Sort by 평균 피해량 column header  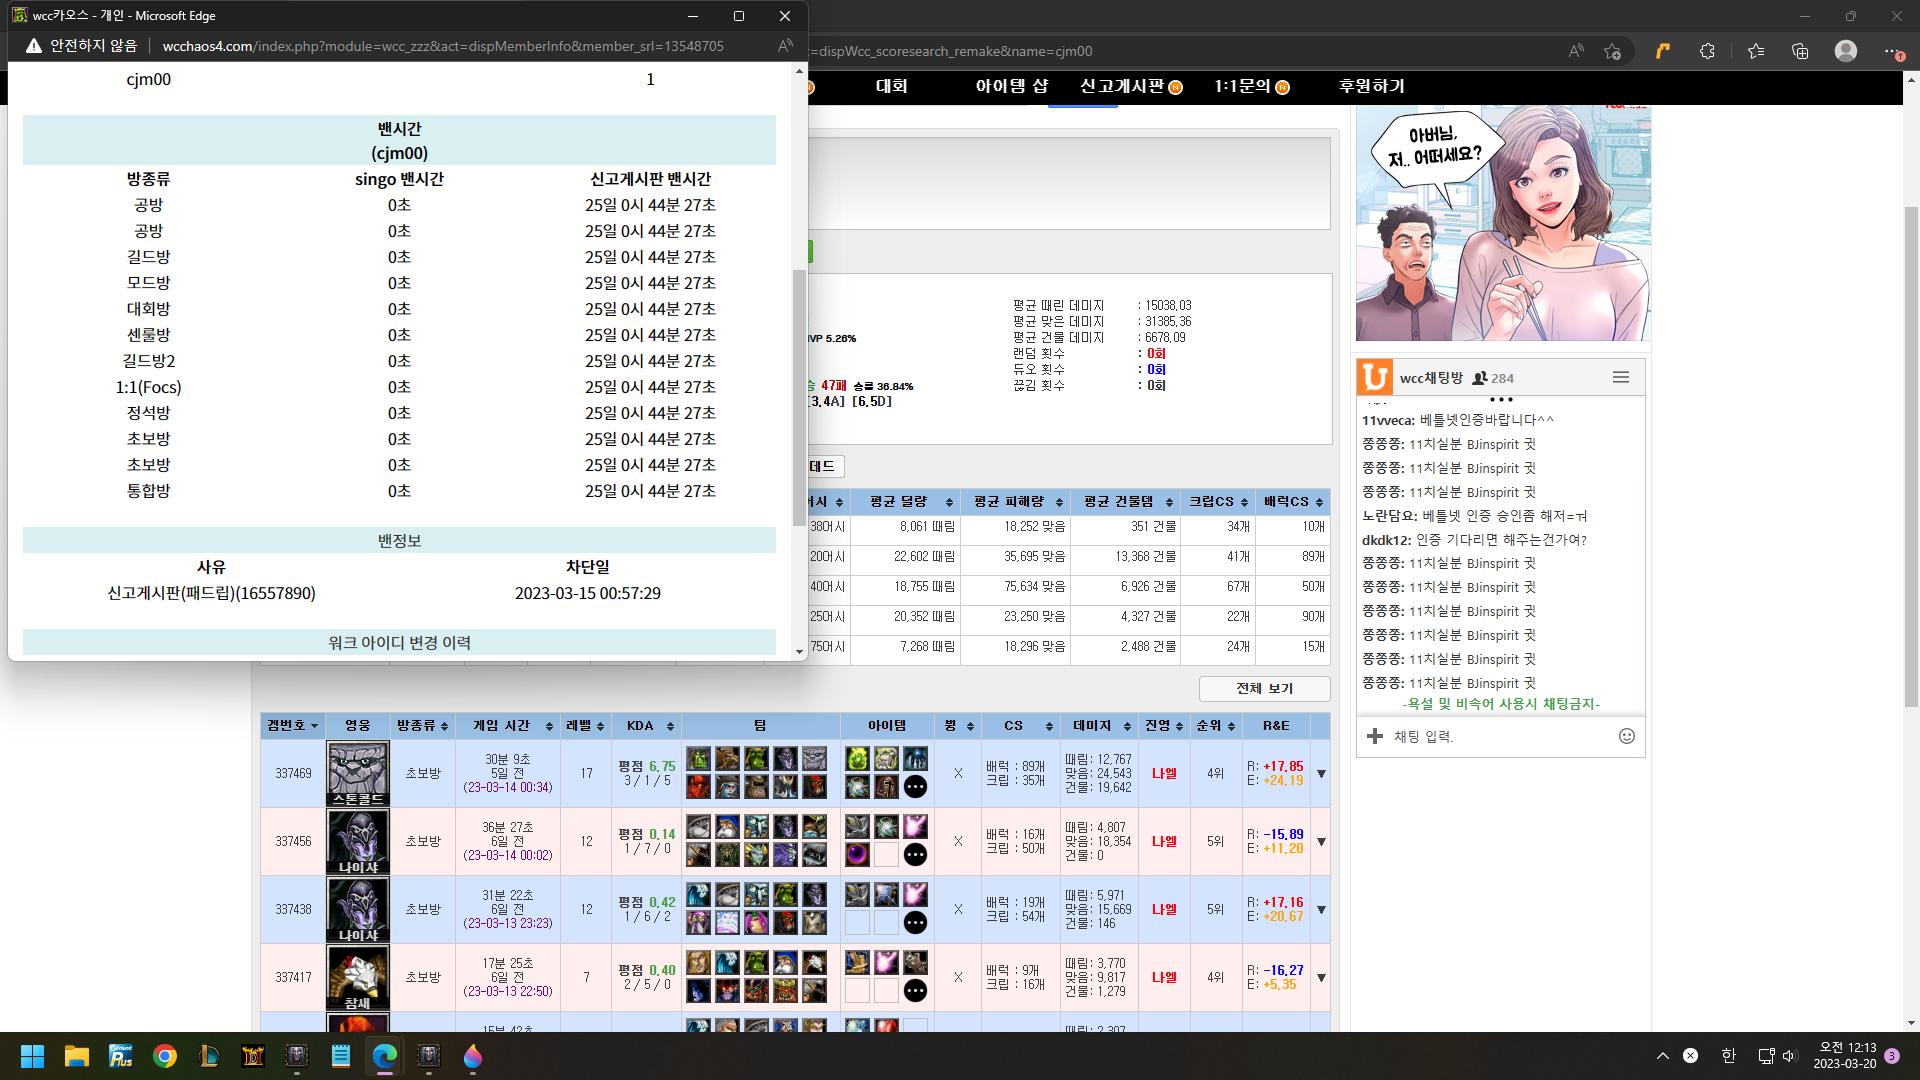pos(1015,501)
